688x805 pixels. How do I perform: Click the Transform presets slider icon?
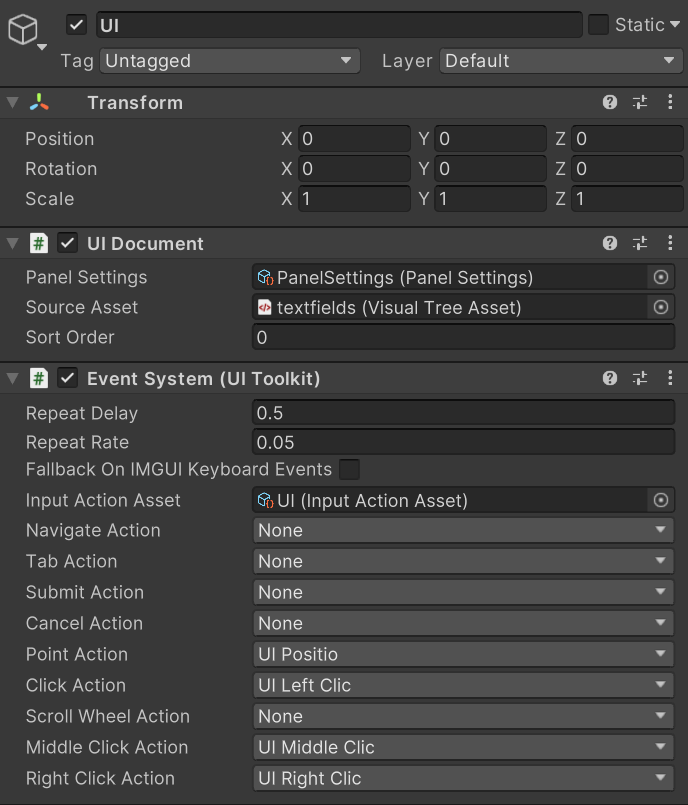640,103
